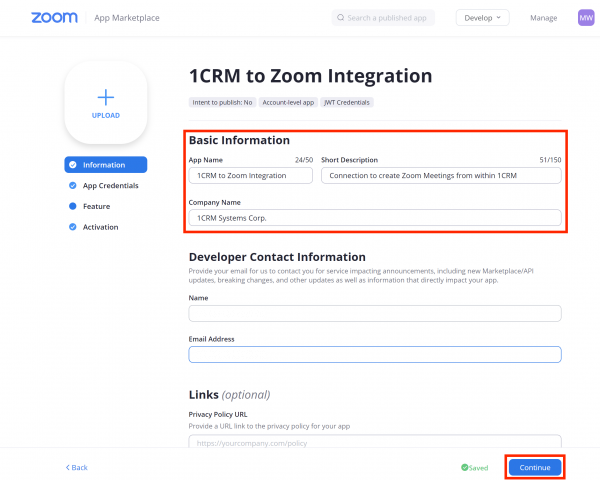Click the Feature step dot icon
Screen dimensions: 600x480
pos(73,206)
